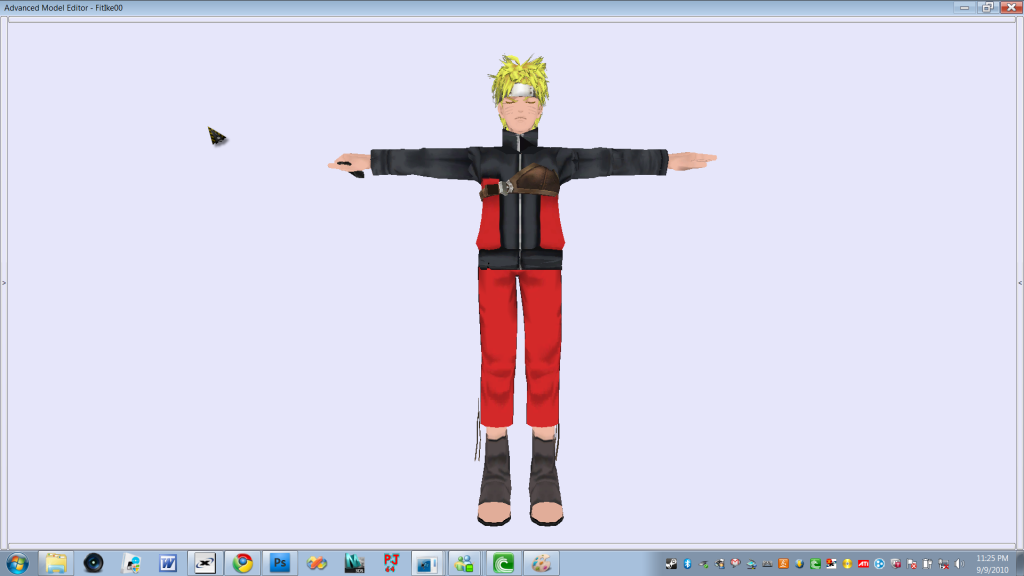Restore down the Advanced Model Editor window
The height and width of the screenshot is (576, 1024).
coord(987,7)
